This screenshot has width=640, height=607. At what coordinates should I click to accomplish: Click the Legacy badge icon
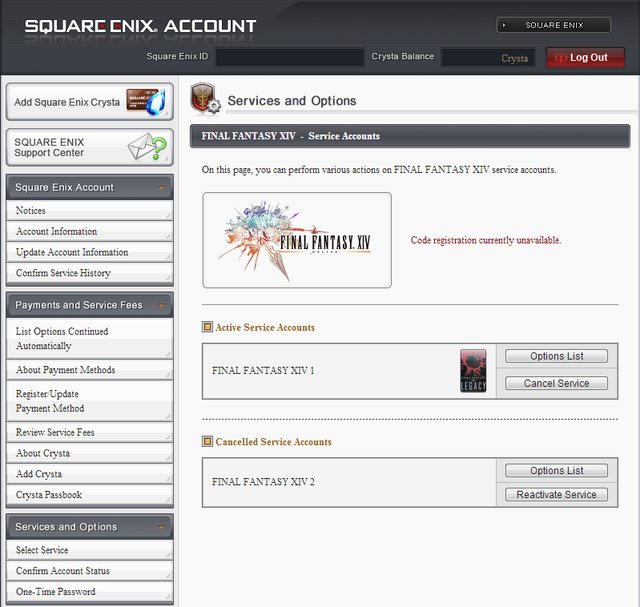coord(473,370)
